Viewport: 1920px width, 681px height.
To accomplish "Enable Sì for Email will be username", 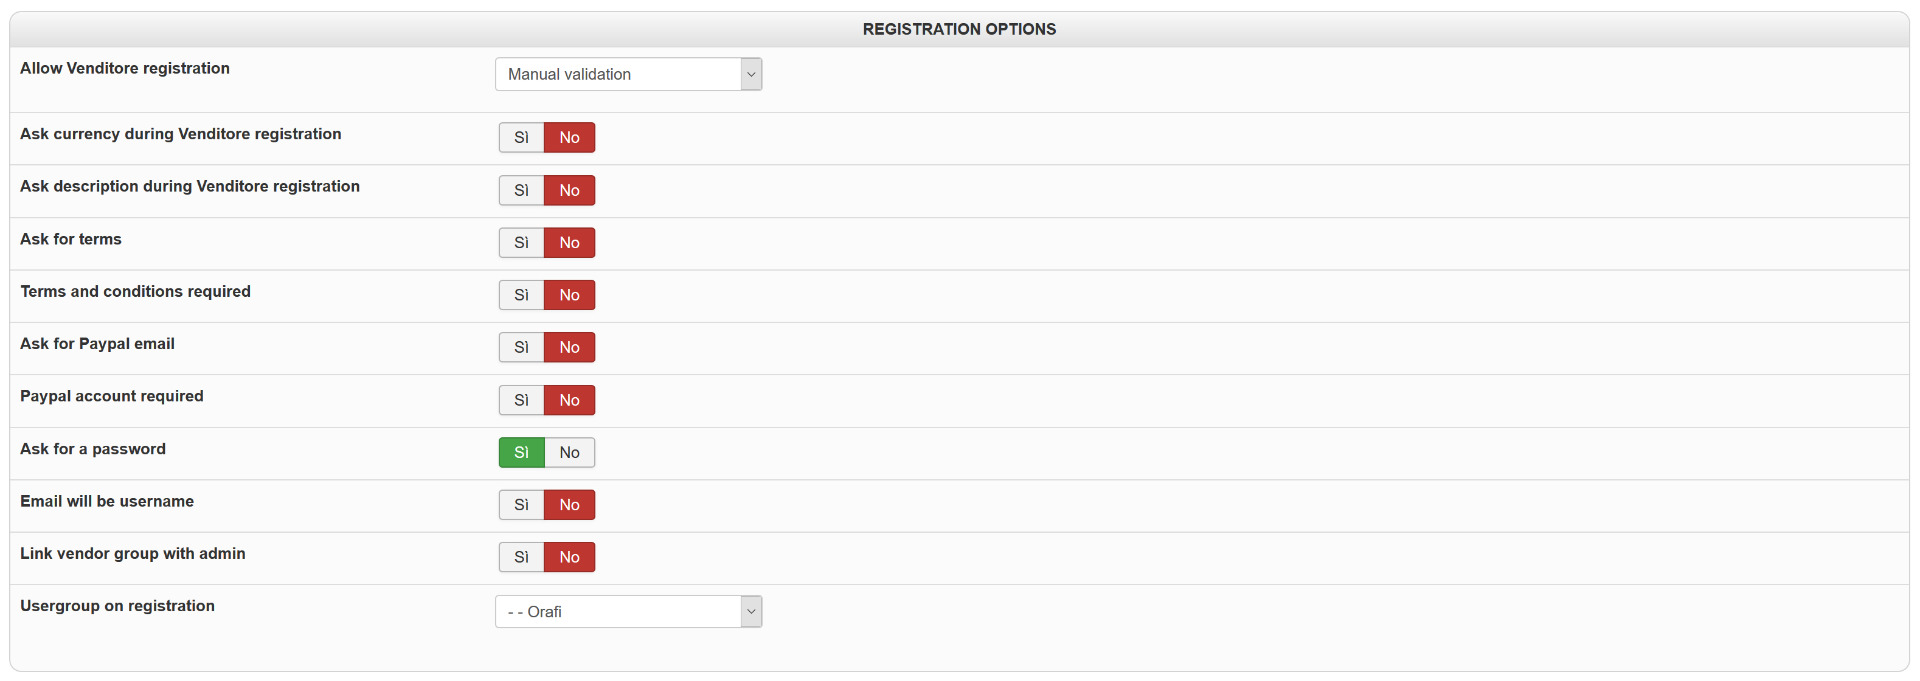I will [521, 505].
